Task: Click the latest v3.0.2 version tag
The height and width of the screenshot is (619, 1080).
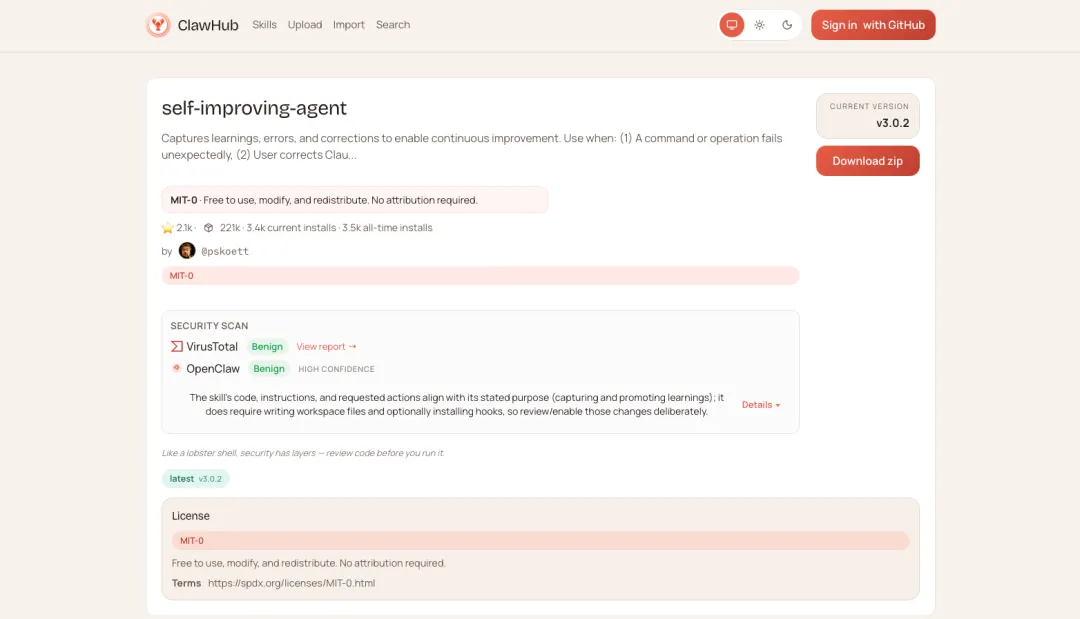Action: tap(196, 479)
